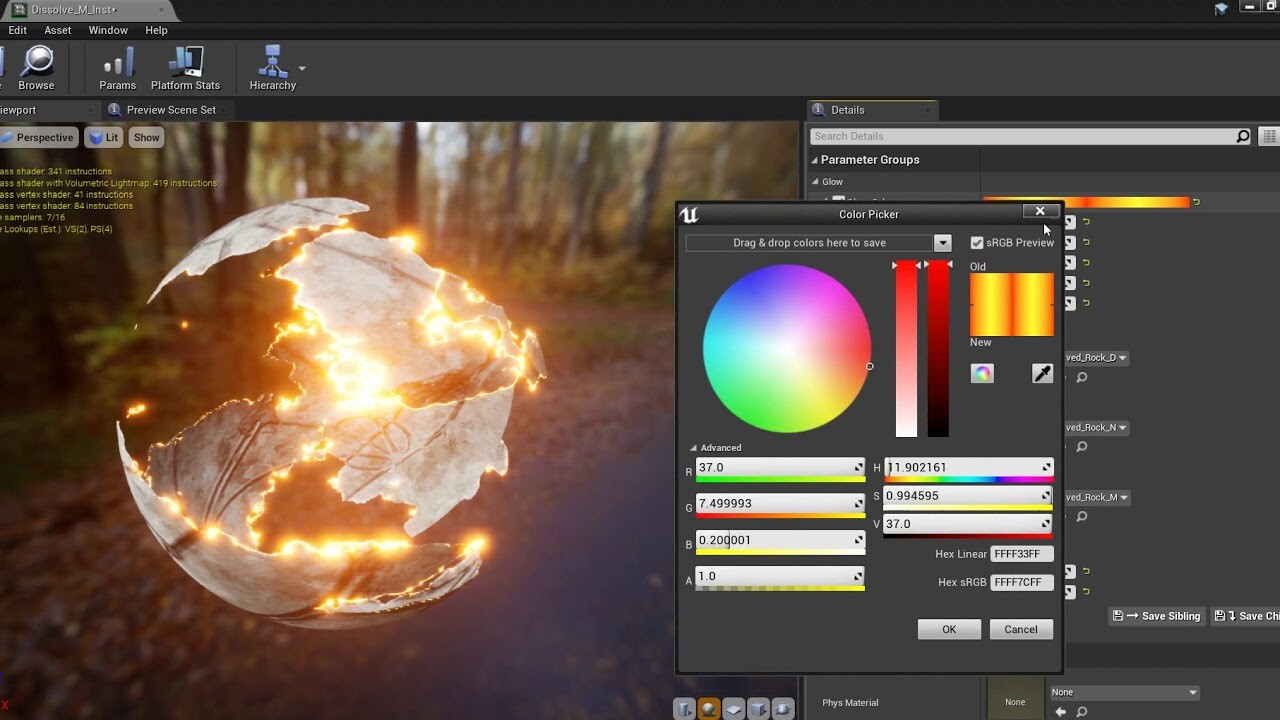This screenshot has height=720, width=1280.
Task: Select the sphere preview mesh shape
Action: click(x=709, y=708)
